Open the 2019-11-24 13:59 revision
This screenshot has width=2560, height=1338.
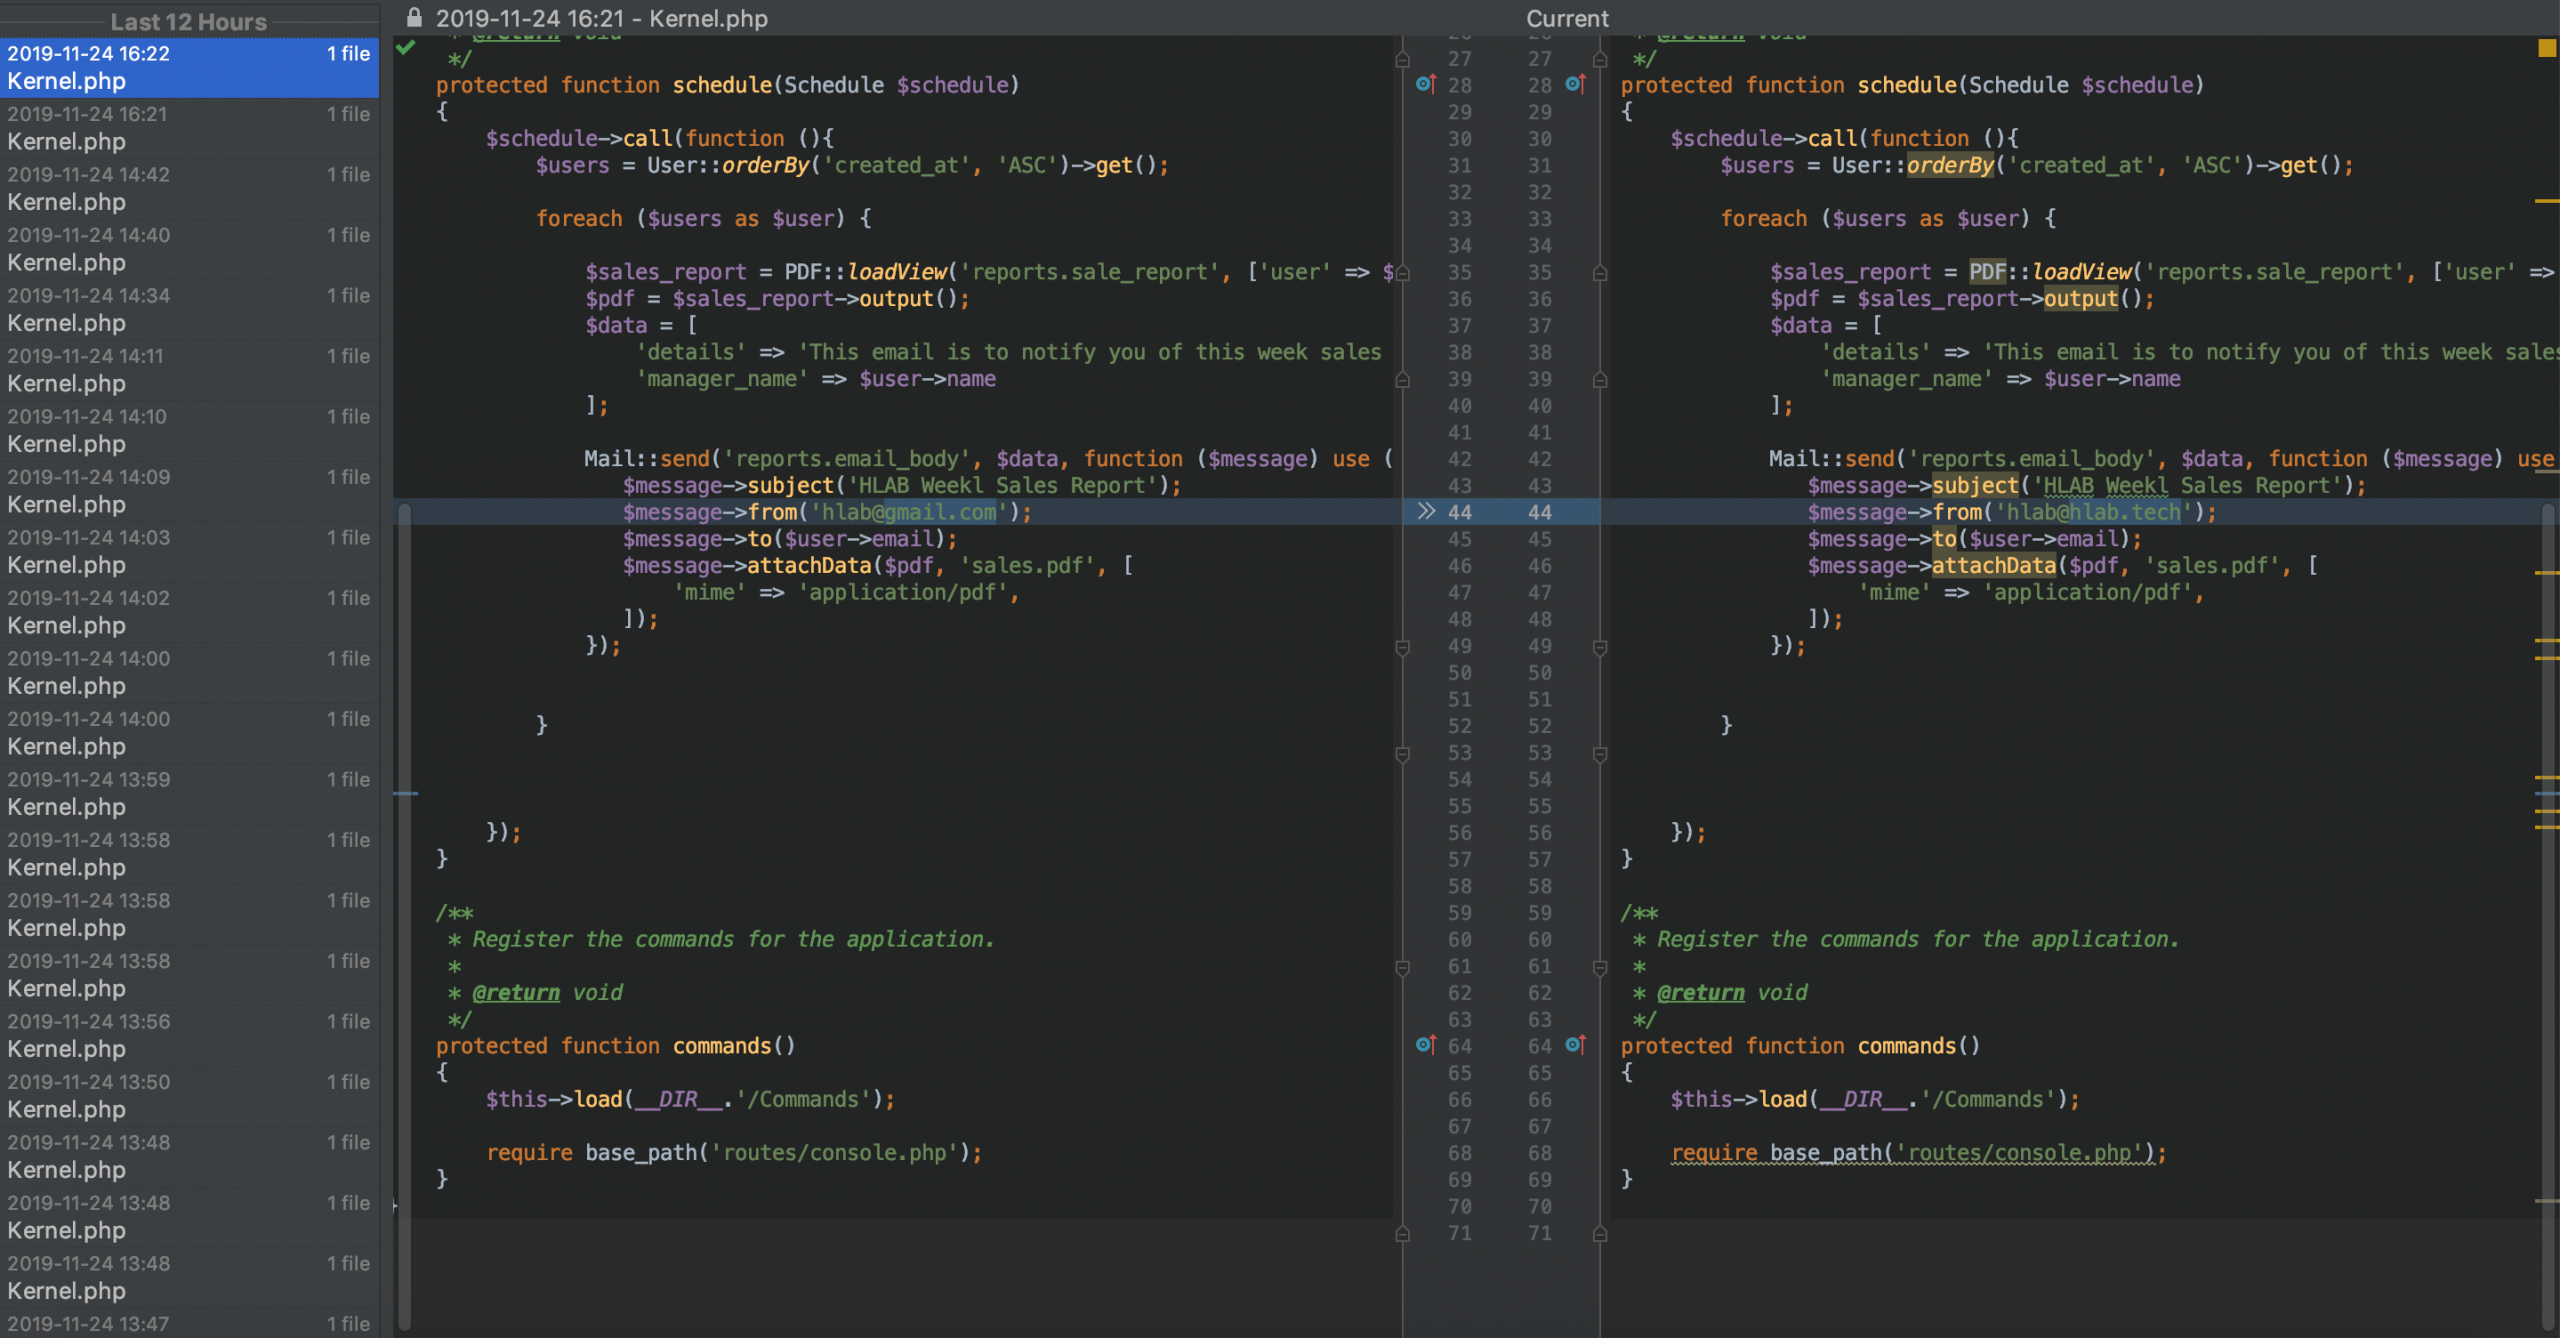point(189,793)
